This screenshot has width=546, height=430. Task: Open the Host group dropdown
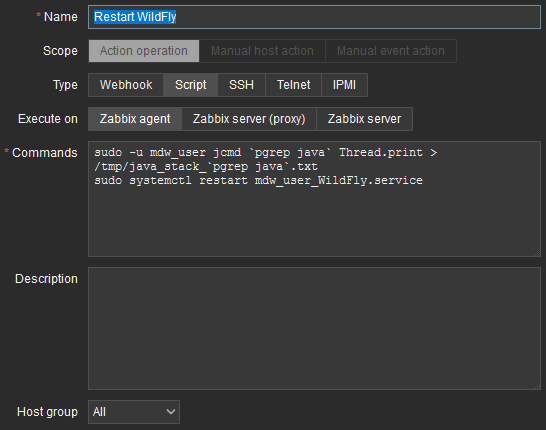click(134, 412)
